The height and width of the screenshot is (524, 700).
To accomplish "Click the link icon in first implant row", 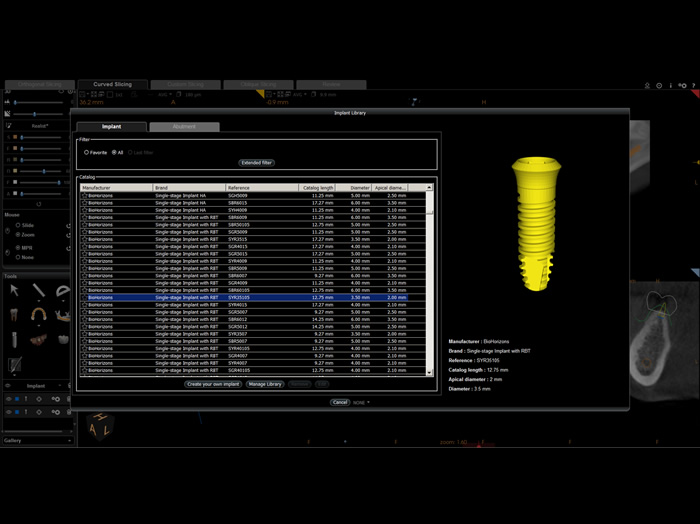I will [55, 399].
